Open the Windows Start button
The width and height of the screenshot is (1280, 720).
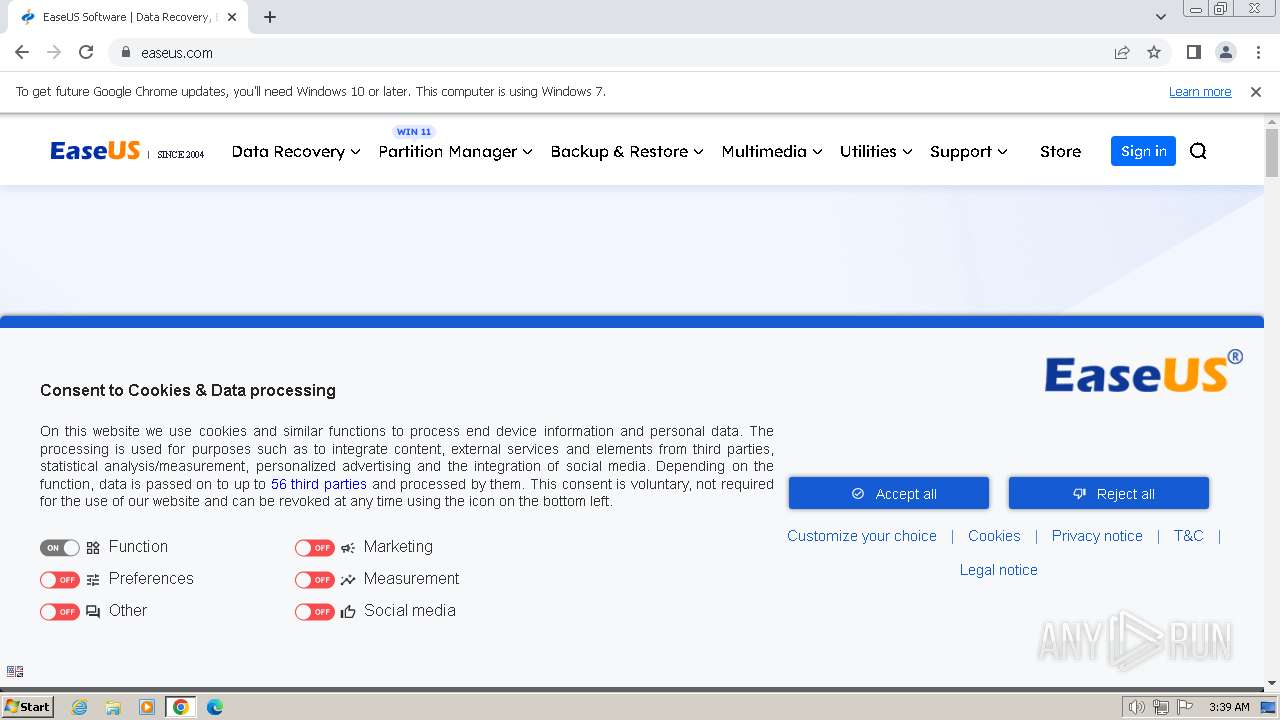click(x=28, y=707)
